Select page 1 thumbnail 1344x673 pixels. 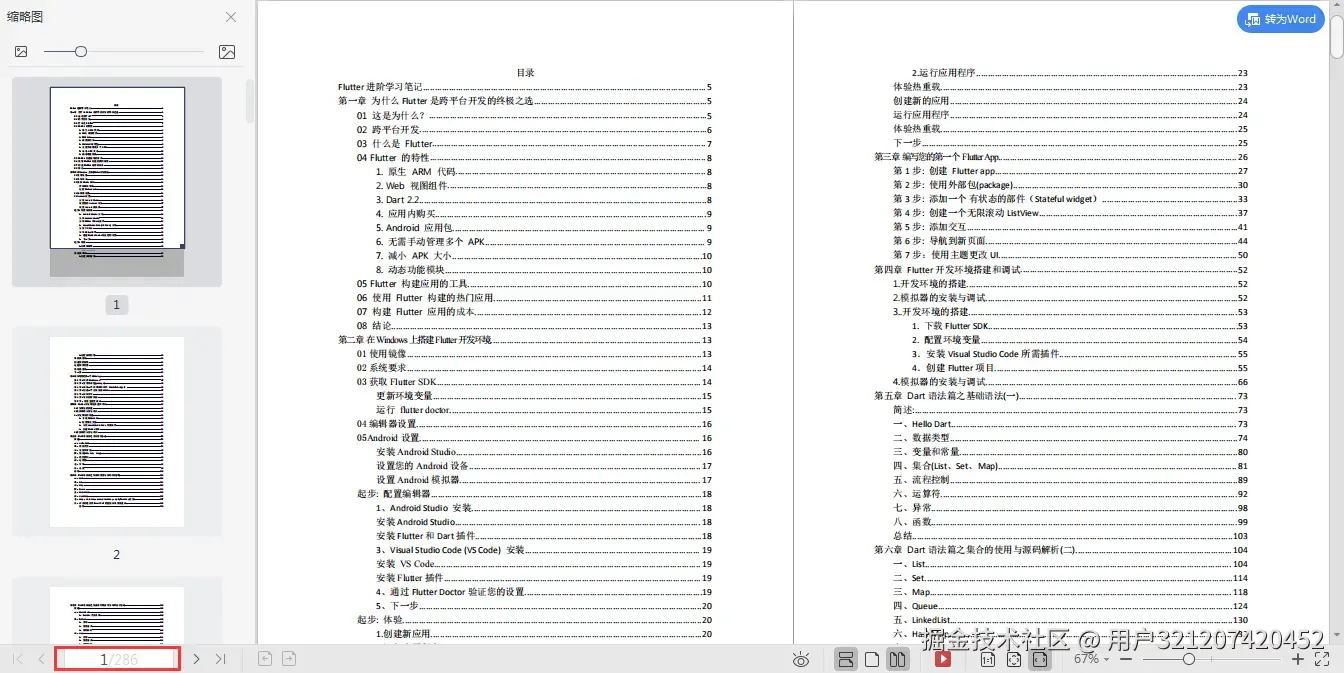117,182
